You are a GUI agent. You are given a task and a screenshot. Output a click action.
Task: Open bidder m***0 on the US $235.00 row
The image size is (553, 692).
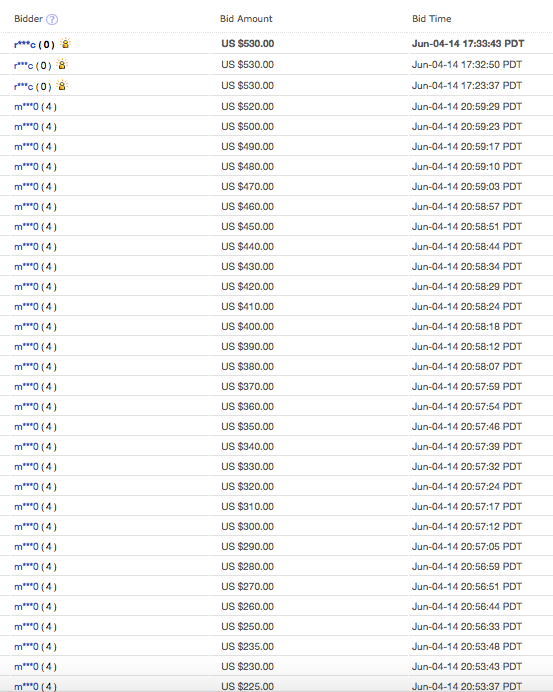pyautogui.click(x=26, y=647)
